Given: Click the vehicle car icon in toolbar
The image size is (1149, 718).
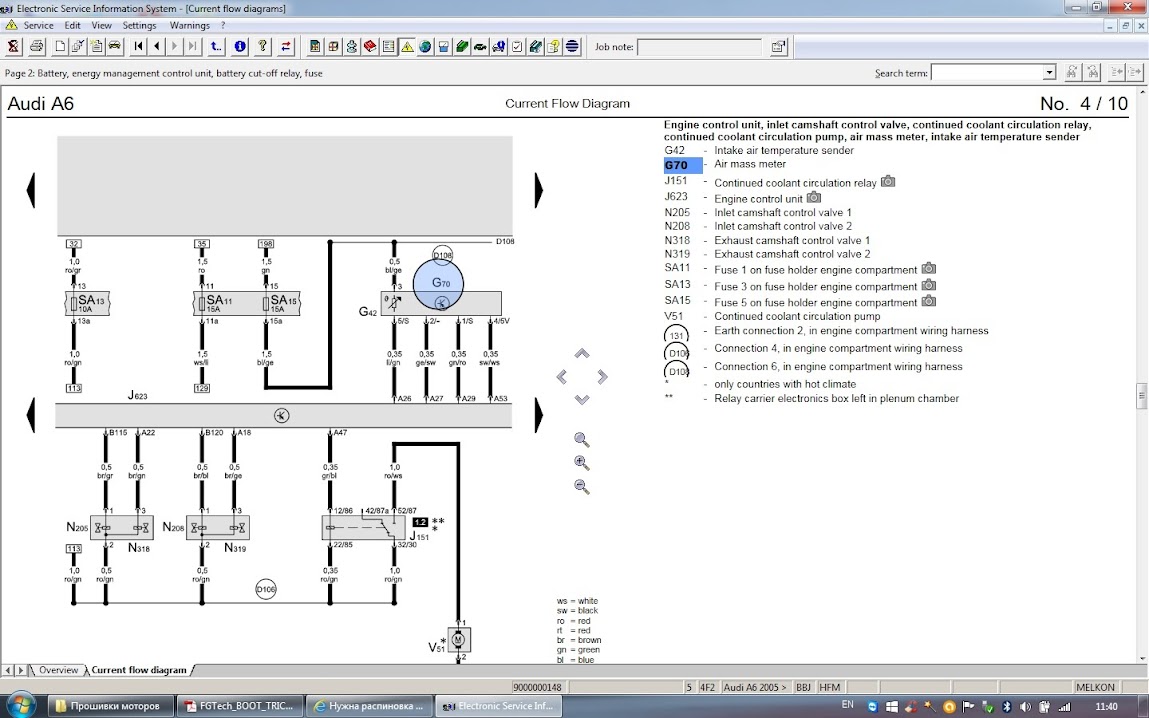Looking at the screenshot, I should (115, 46).
